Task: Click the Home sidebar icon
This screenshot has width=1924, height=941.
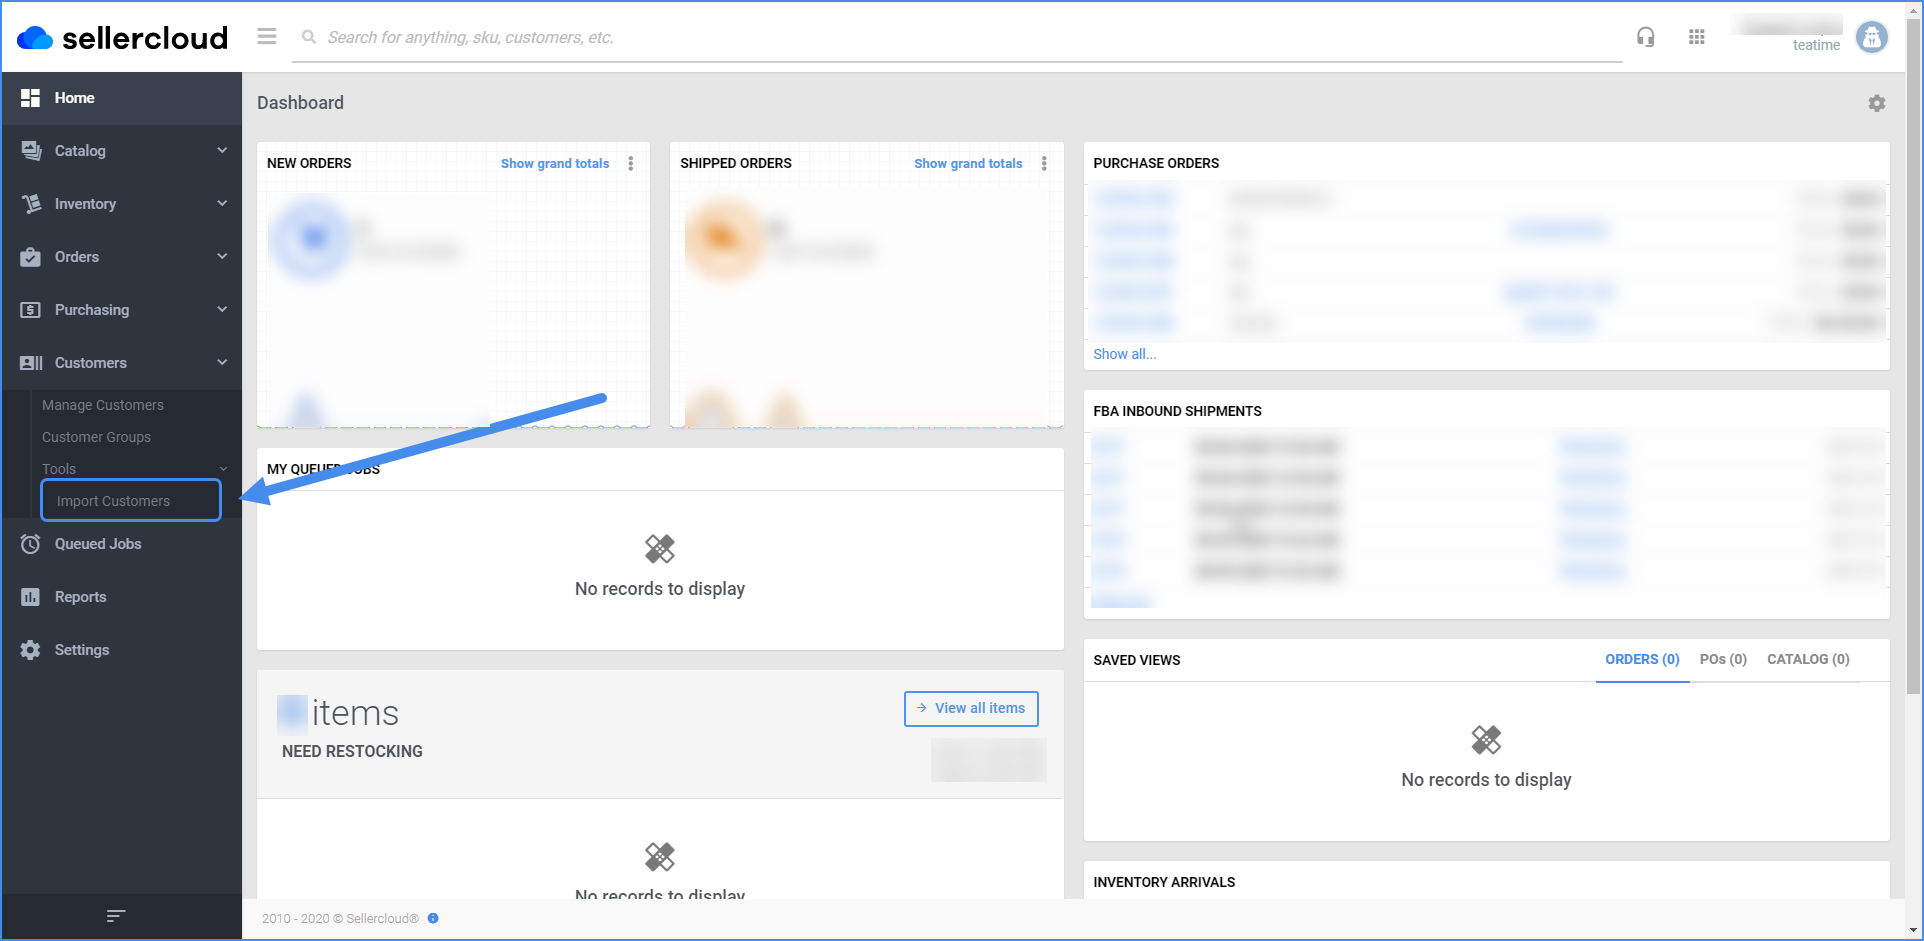Action: coord(31,98)
